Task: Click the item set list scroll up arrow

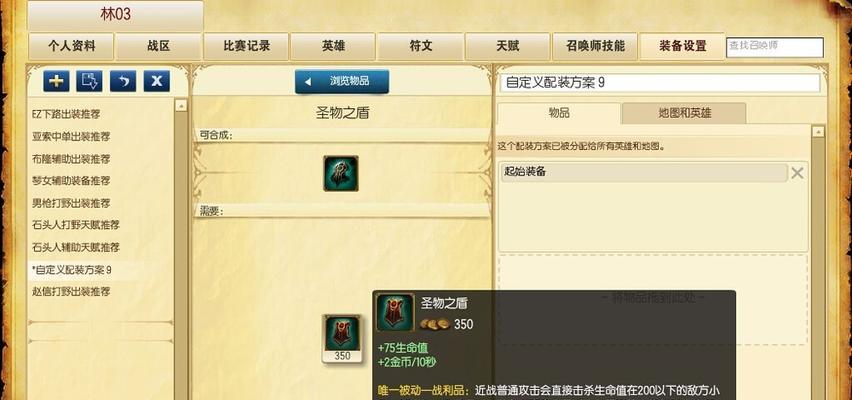Action: [181, 105]
